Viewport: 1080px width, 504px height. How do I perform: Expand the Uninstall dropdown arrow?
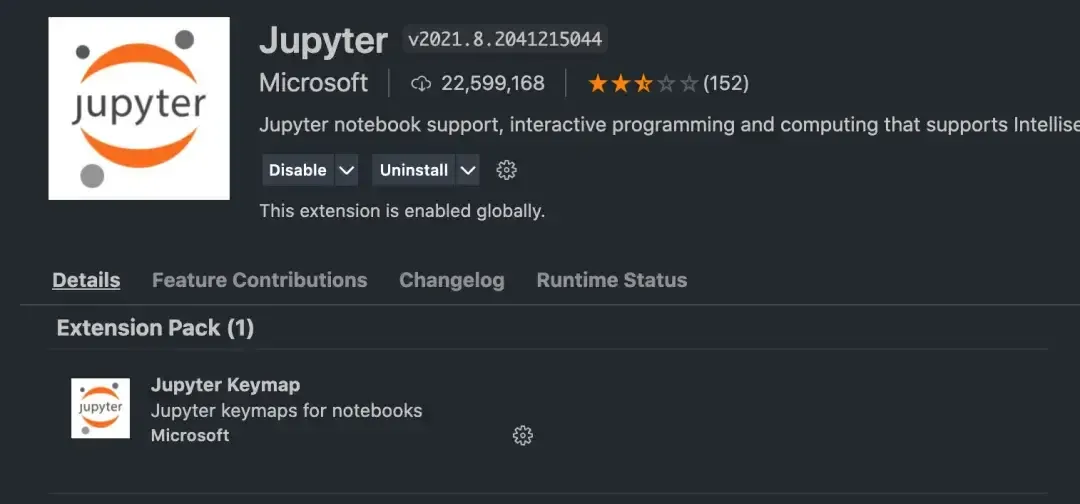tap(467, 170)
